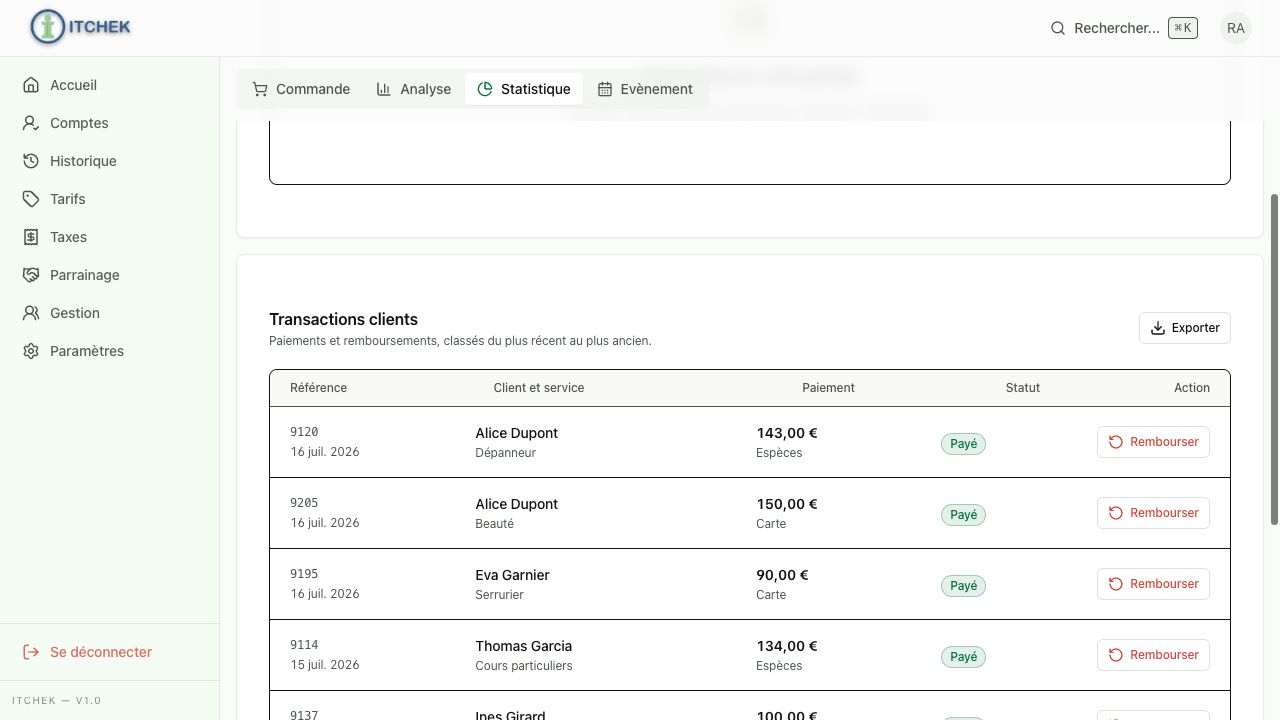Click the logout arrow icon
1280x720 pixels.
tap(31, 652)
